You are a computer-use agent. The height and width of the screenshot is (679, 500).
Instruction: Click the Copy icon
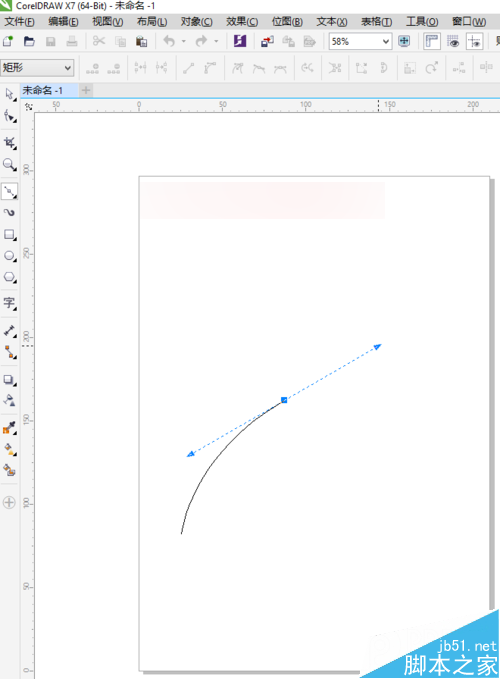120,42
